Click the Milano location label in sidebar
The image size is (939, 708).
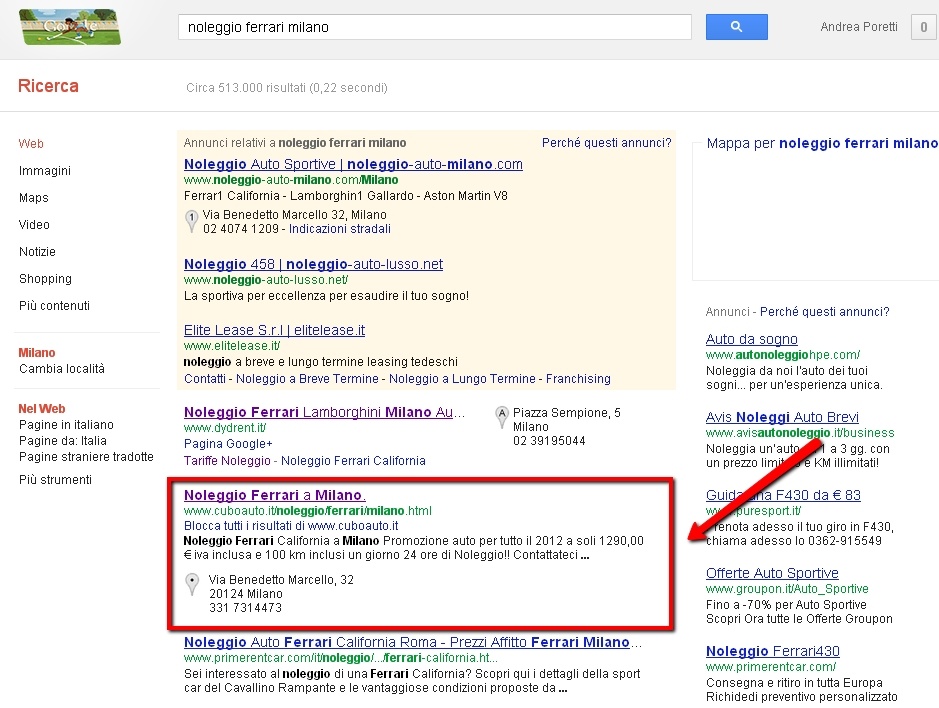click(x=37, y=353)
